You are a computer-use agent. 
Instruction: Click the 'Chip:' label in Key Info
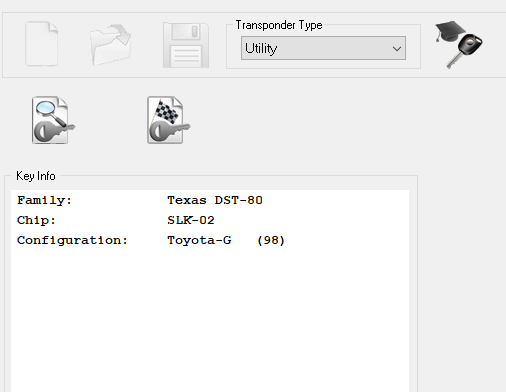[x=36, y=220]
